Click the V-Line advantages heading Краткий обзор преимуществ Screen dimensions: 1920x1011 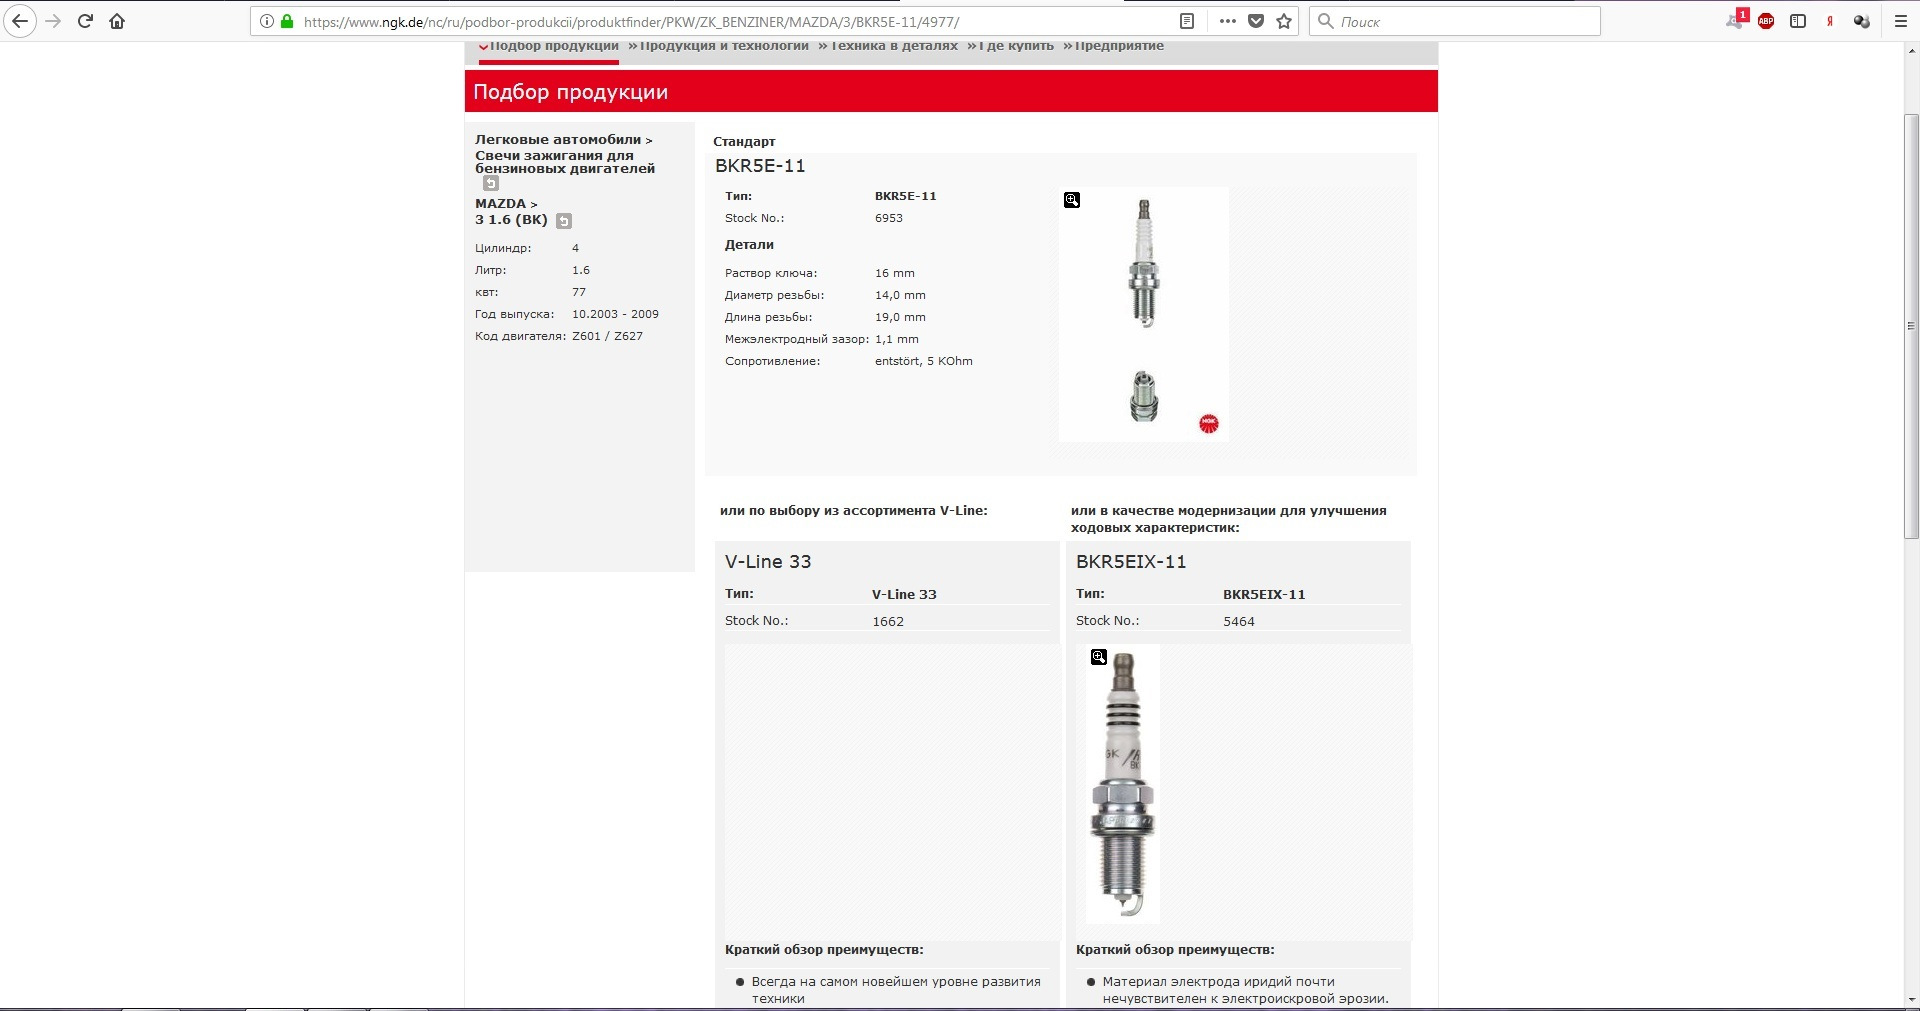click(x=824, y=950)
